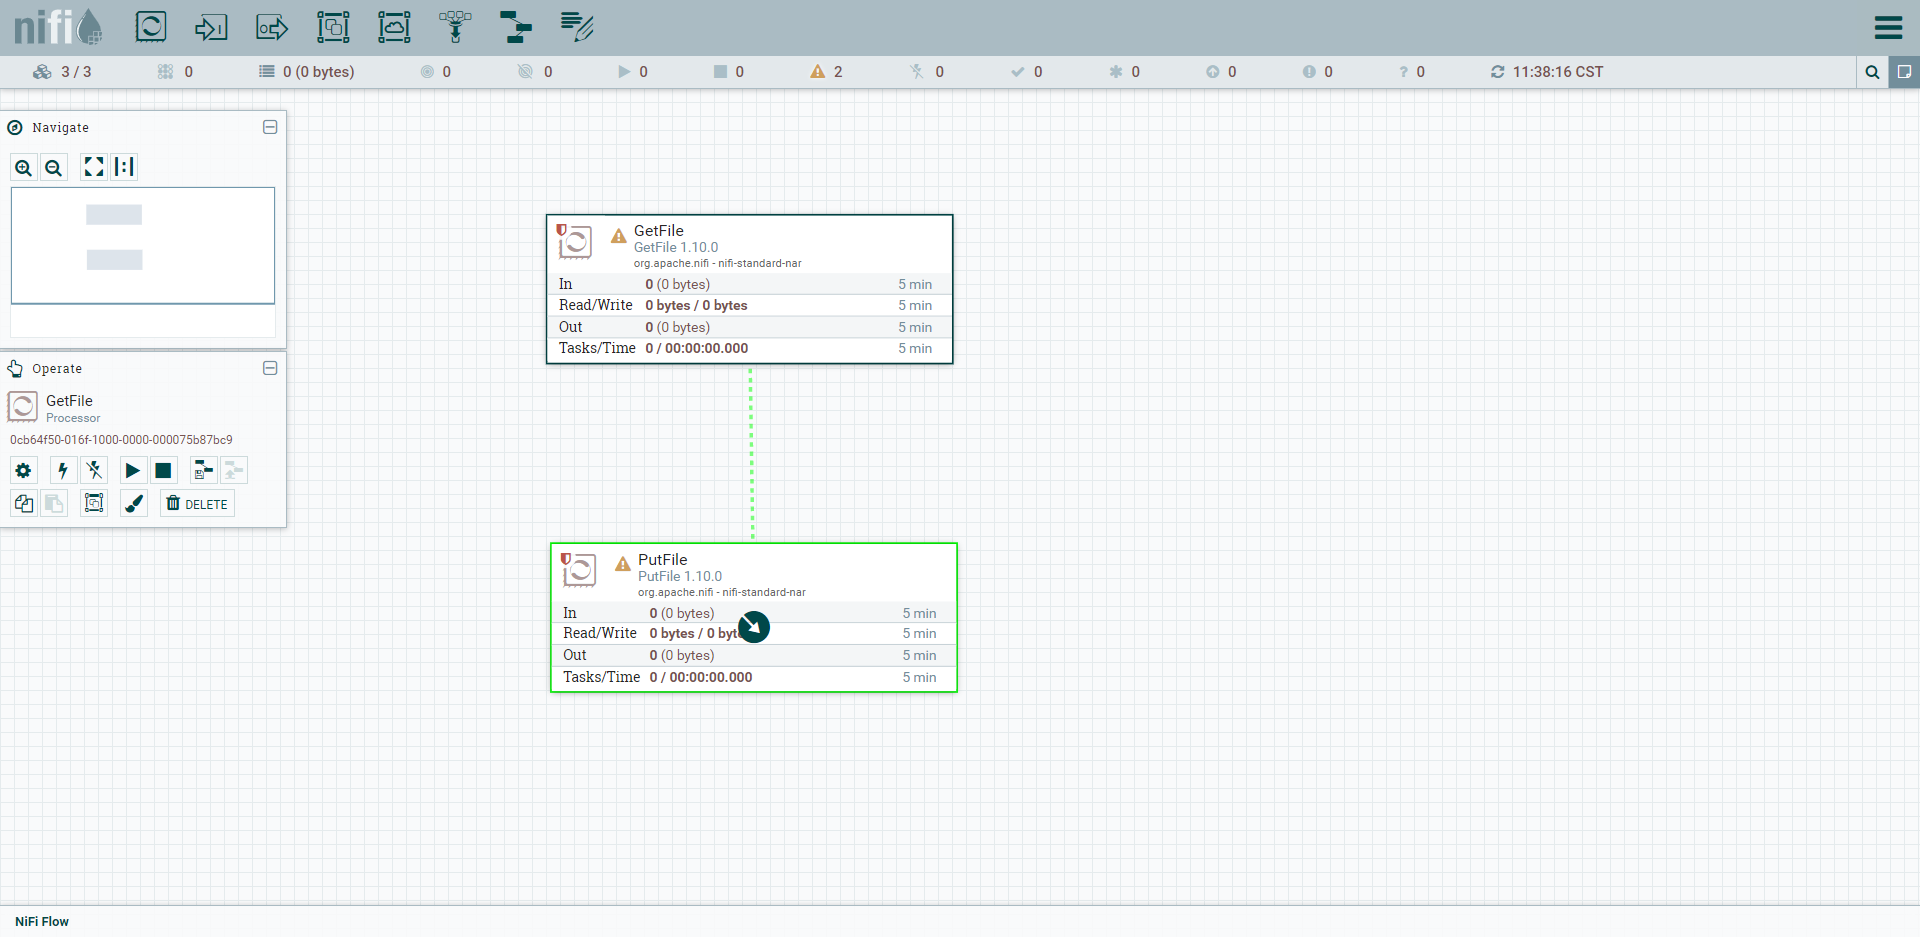Select the Template toolbar icon
This screenshot has width=1920, height=937.
(x=516, y=27)
